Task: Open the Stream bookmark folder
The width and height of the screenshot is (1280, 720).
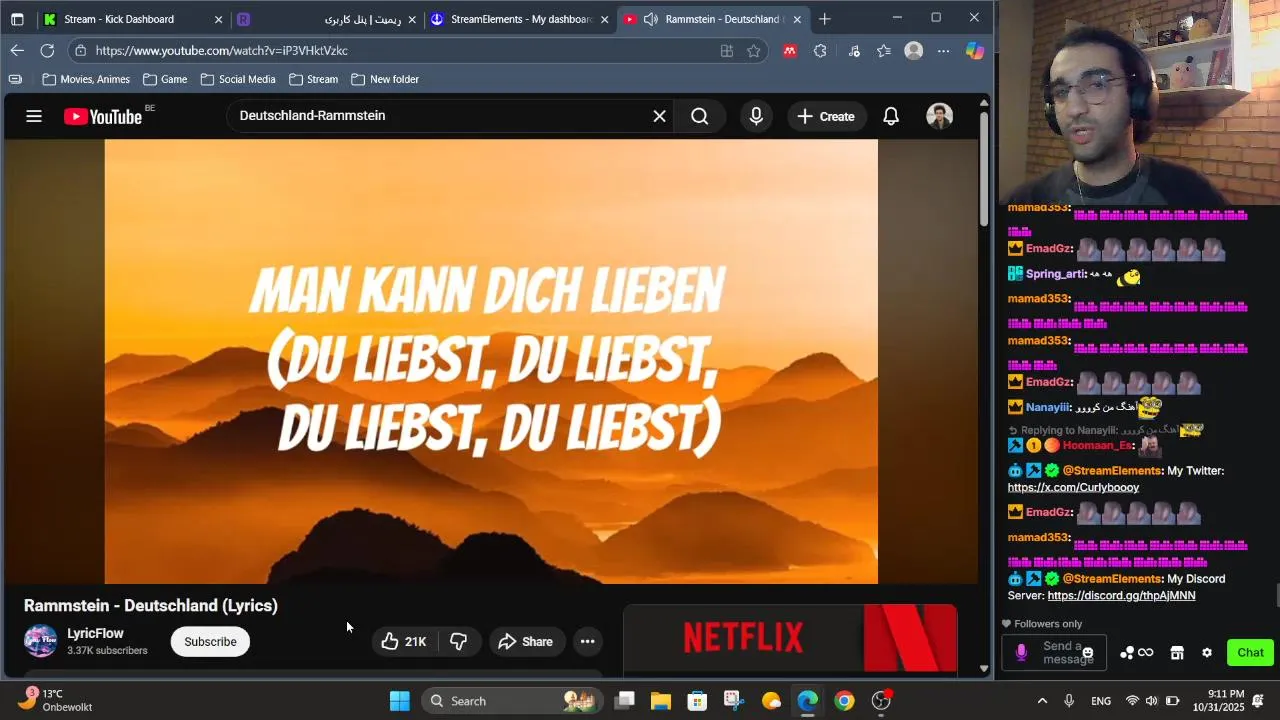Action: point(313,79)
